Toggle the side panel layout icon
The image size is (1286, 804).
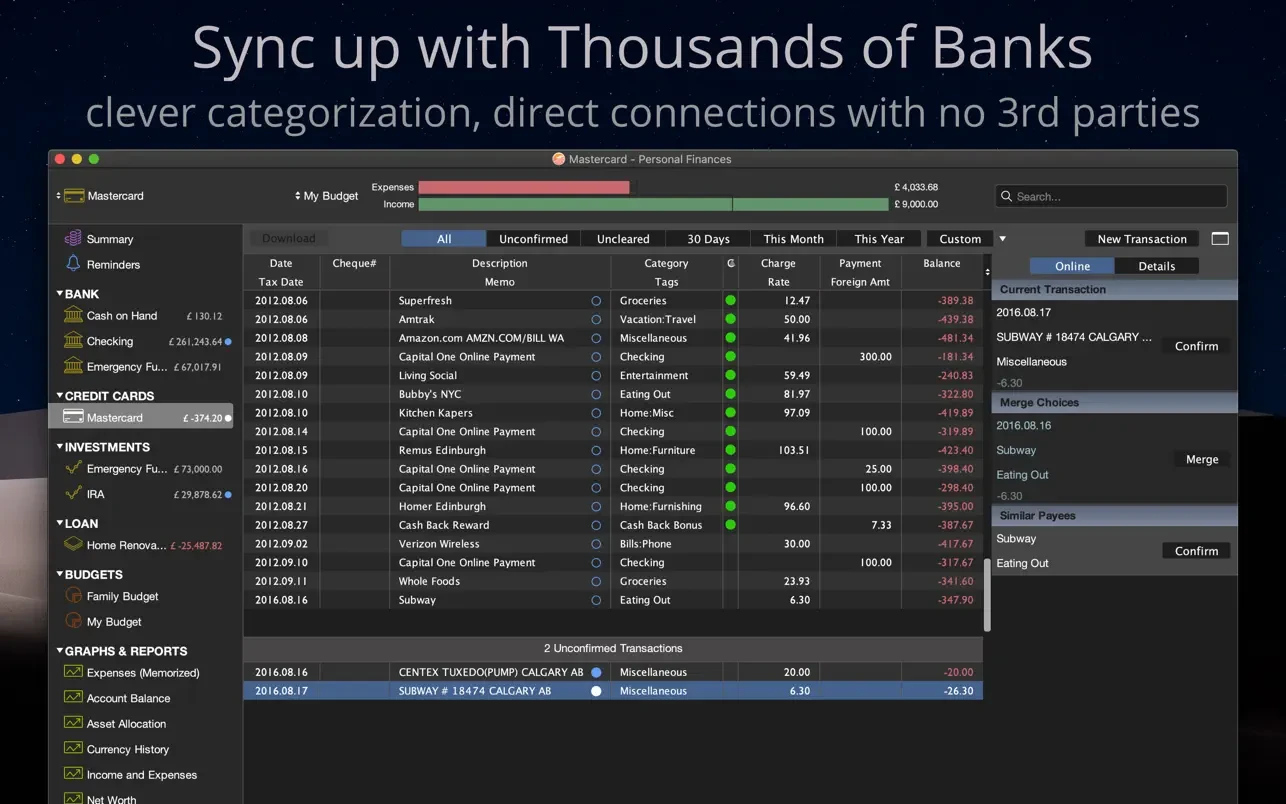click(x=1219, y=239)
